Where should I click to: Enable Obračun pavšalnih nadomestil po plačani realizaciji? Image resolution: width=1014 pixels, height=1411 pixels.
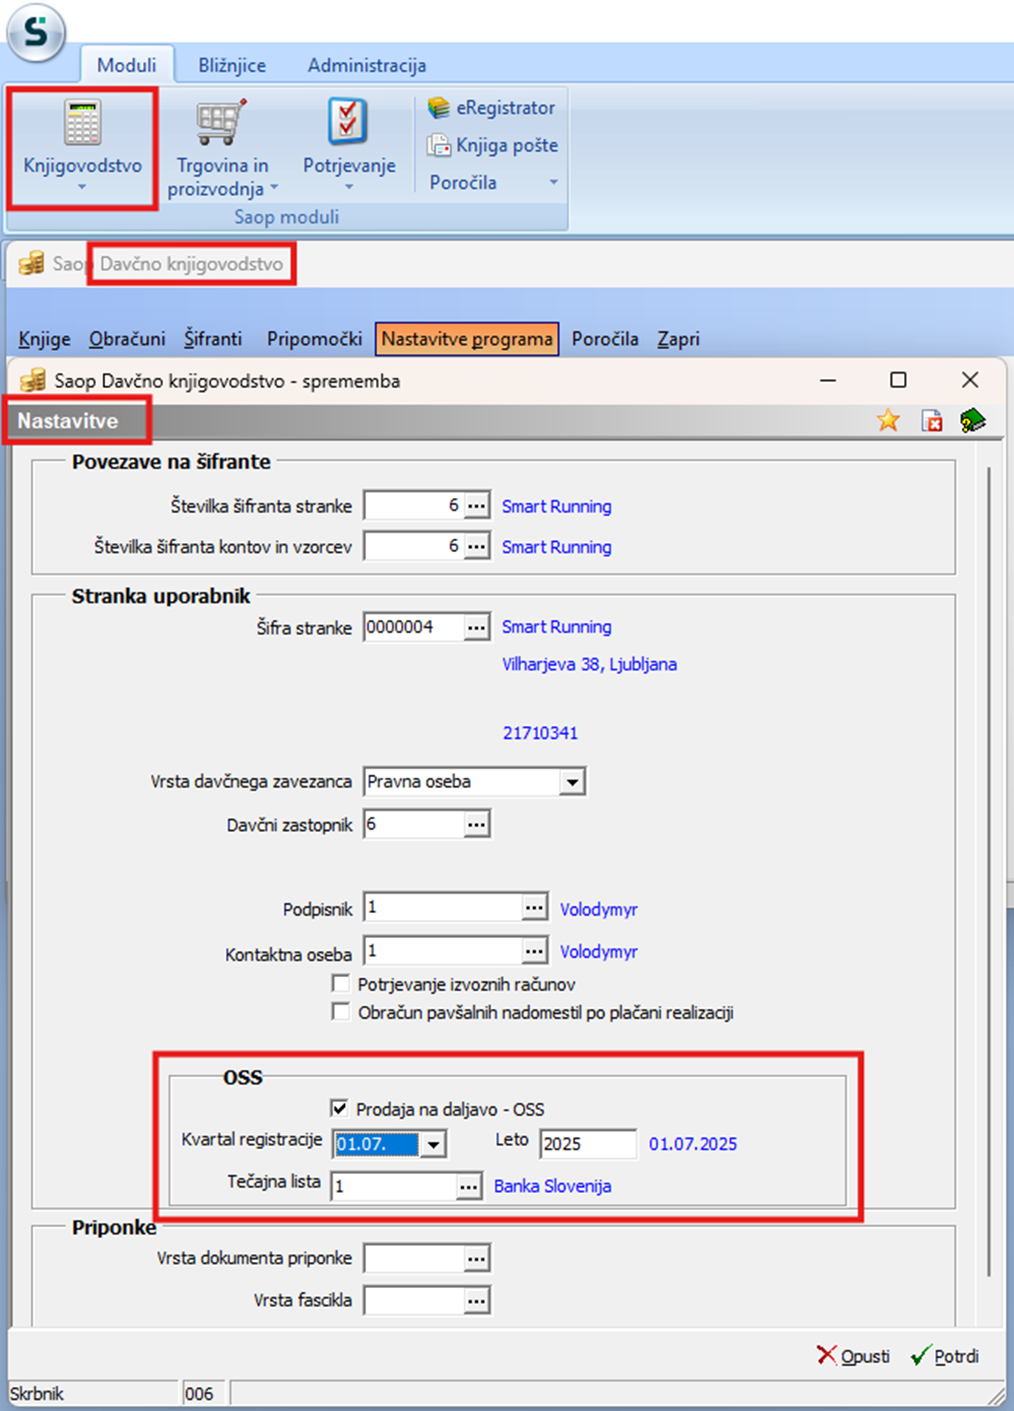tap(341, 1012)
